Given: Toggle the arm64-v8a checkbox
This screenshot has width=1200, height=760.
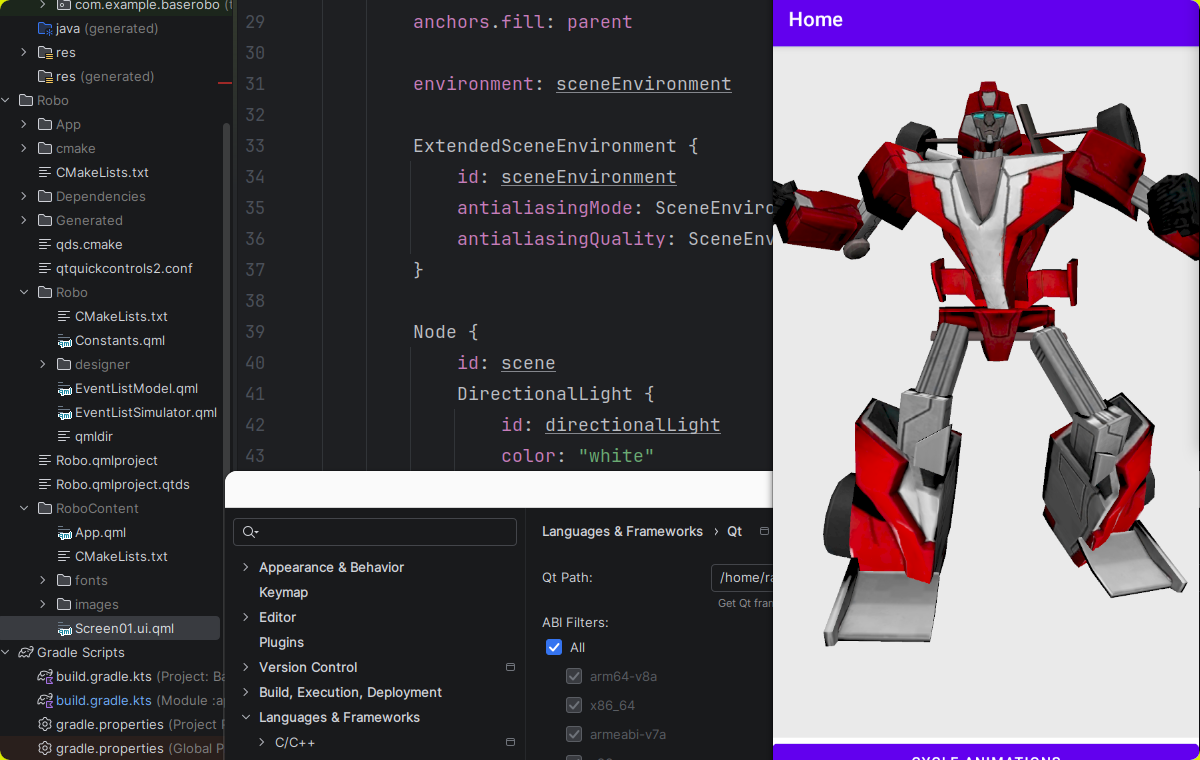Looking at the screenshot, I should coord(574,676).
